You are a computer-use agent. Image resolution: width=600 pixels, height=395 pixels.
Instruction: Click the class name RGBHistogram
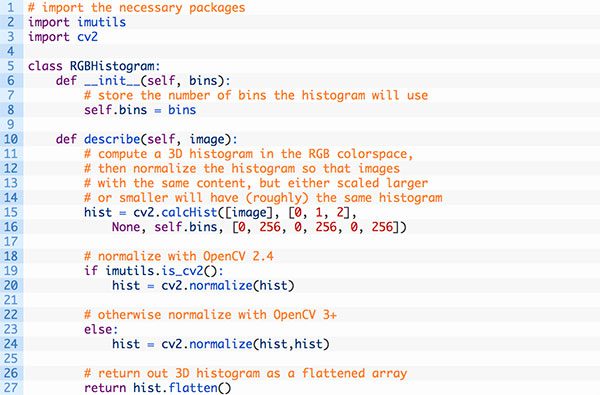112,66
